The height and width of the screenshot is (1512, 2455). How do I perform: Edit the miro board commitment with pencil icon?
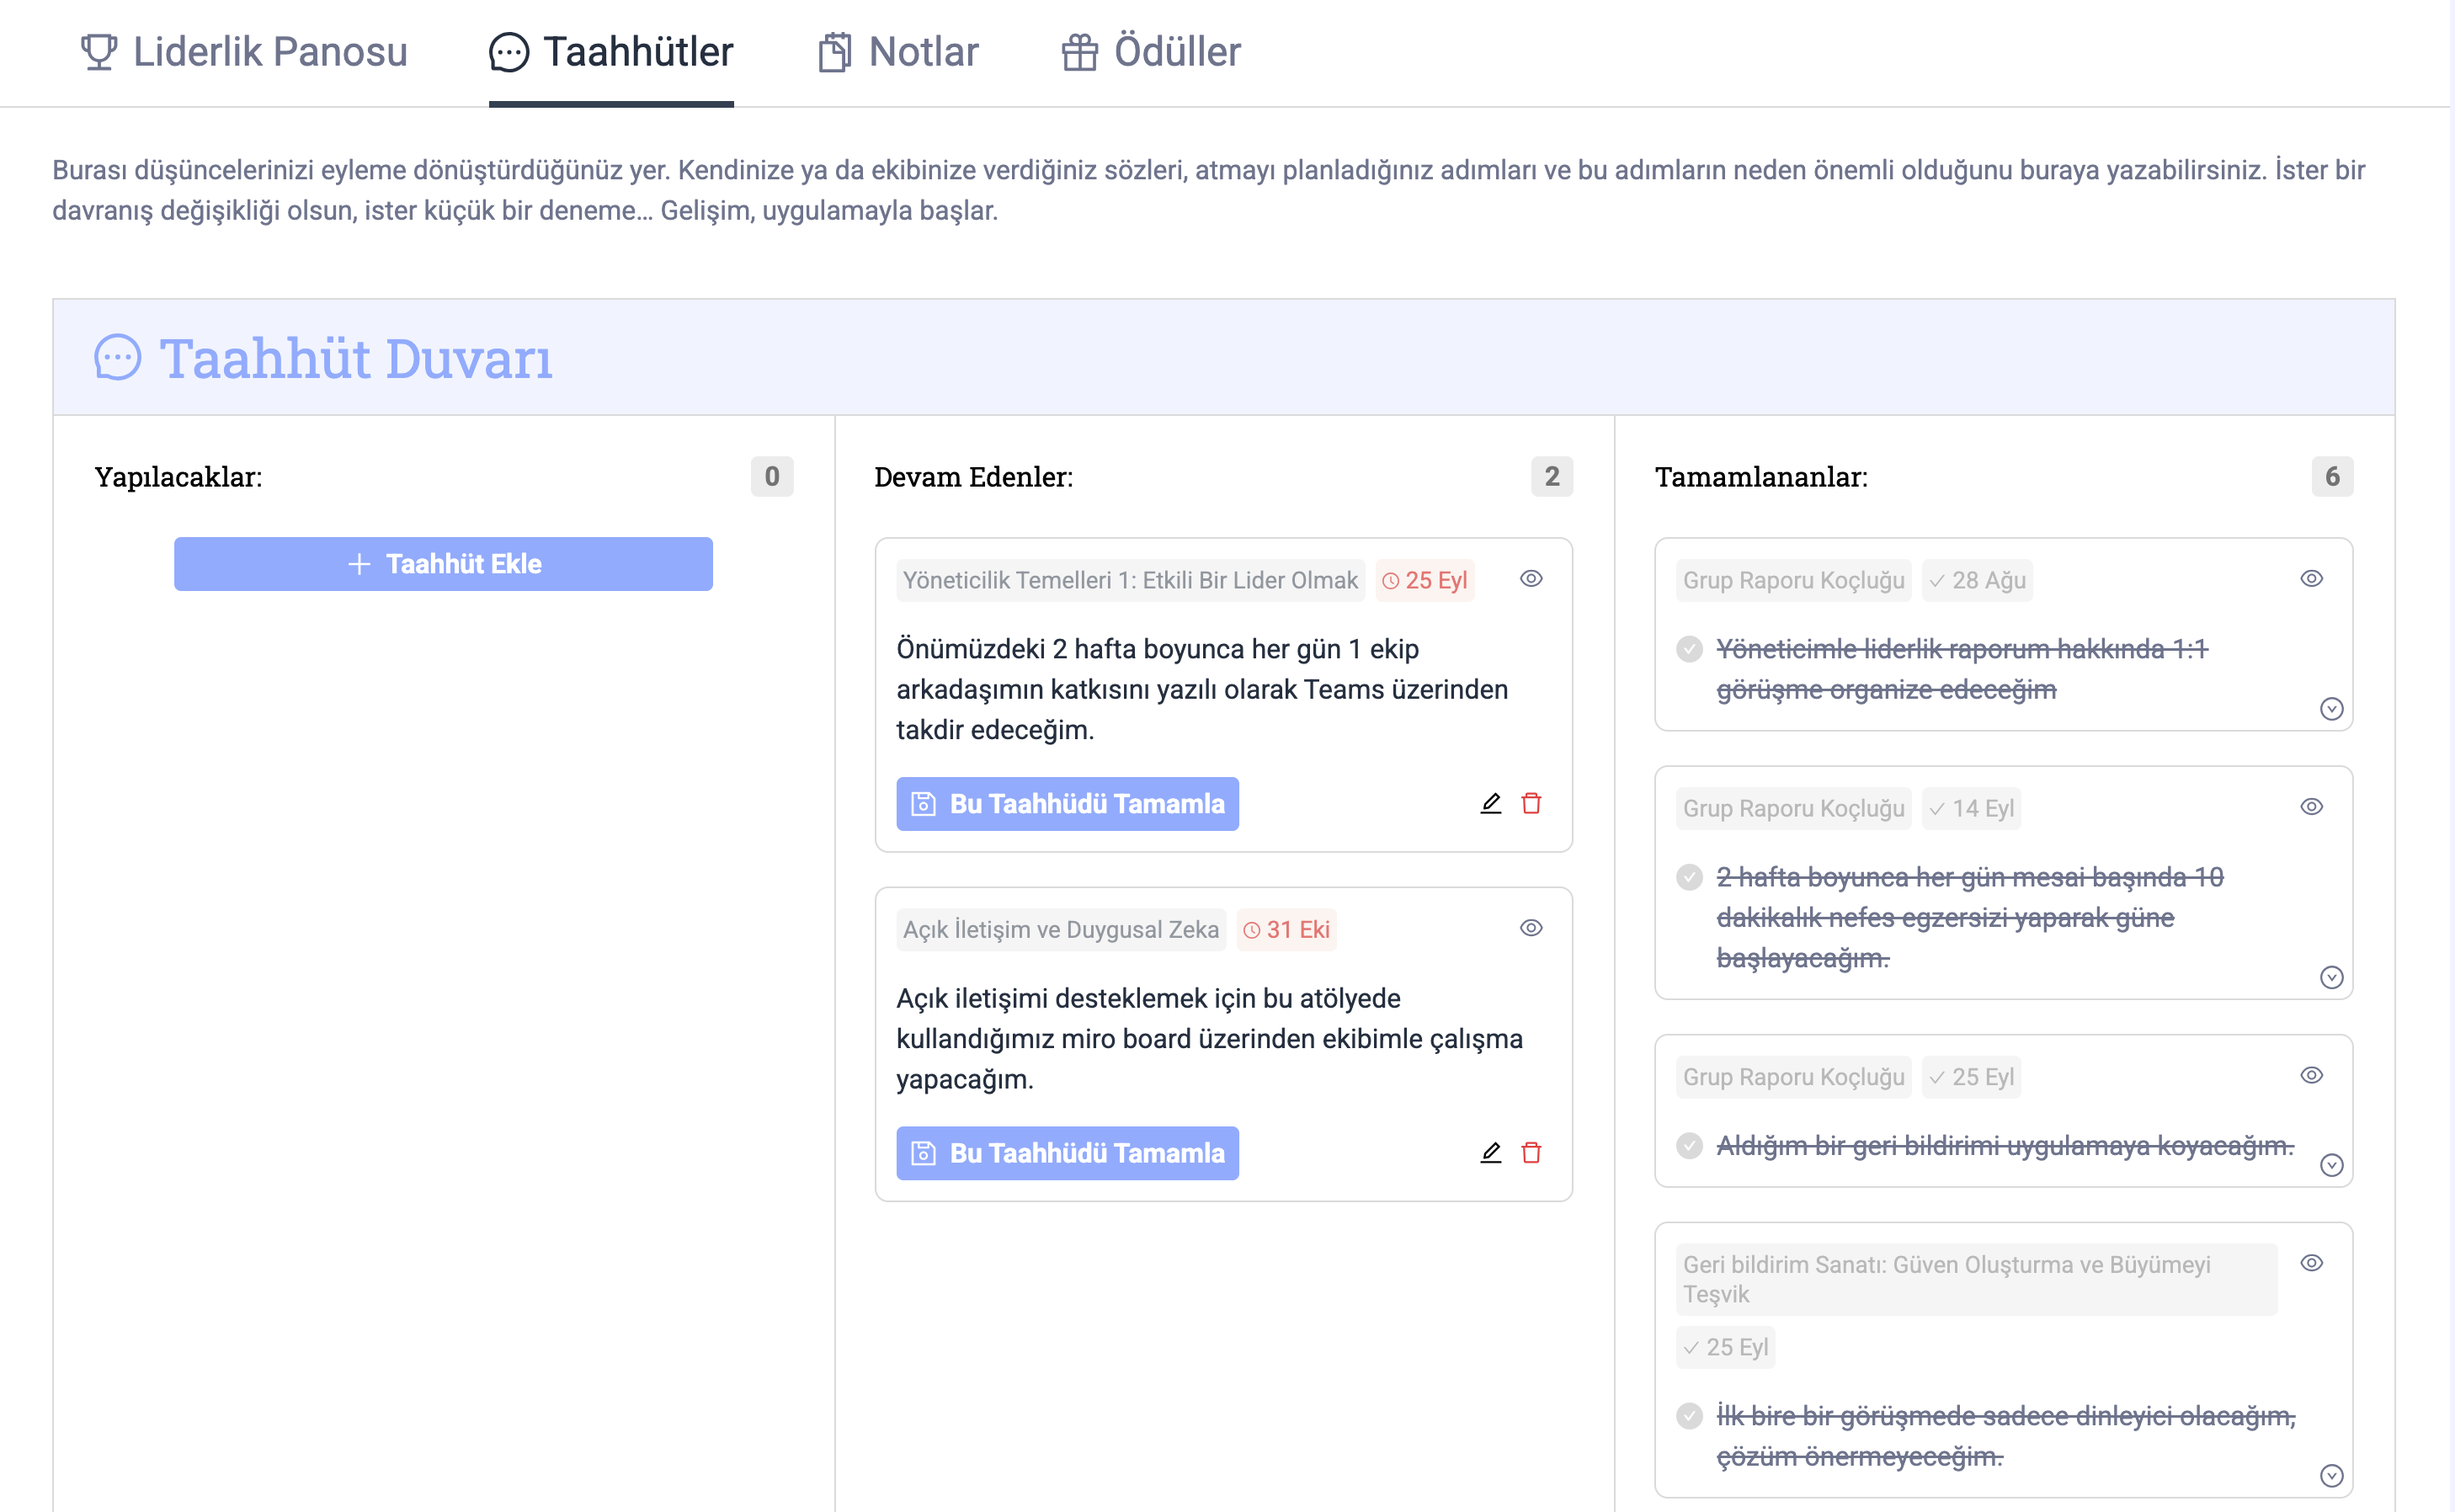1490,1152
